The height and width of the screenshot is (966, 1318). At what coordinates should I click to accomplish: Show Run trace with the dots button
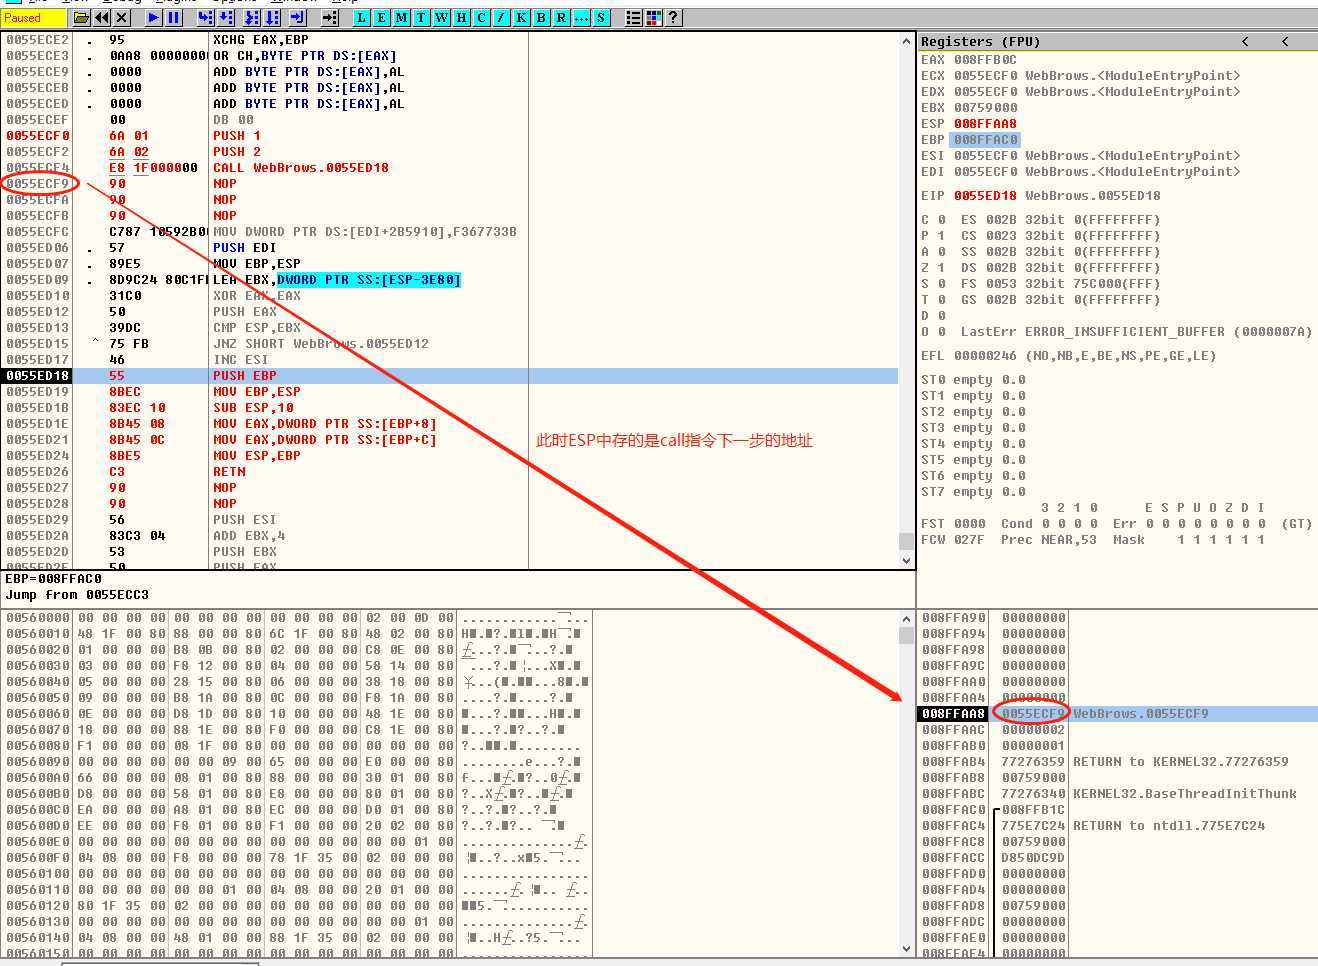(581, 17)
